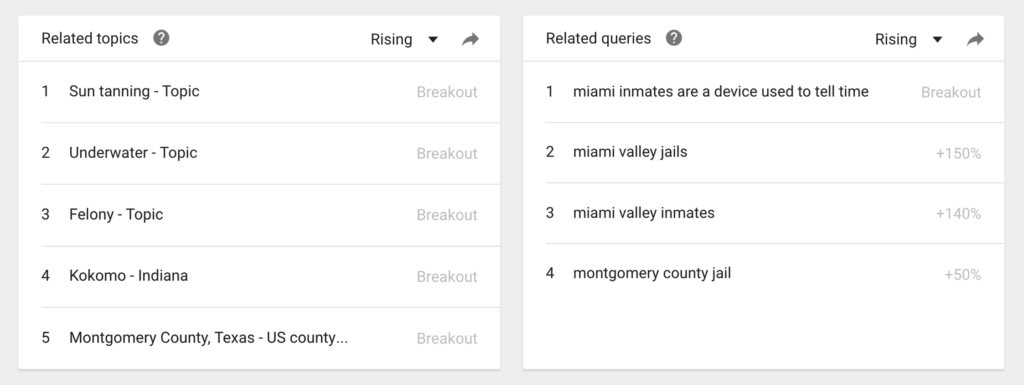Screen dimensions: 1024x385
Task: Expand the Rising dropdown in Related queries
Action: click(x=908, y=39)
